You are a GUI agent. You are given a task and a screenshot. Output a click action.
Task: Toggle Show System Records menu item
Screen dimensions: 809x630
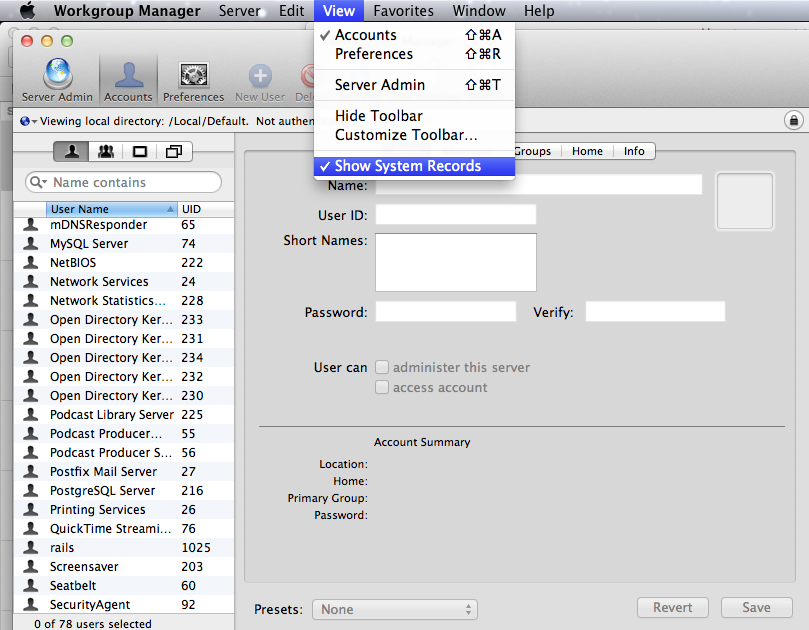point(414,166)
